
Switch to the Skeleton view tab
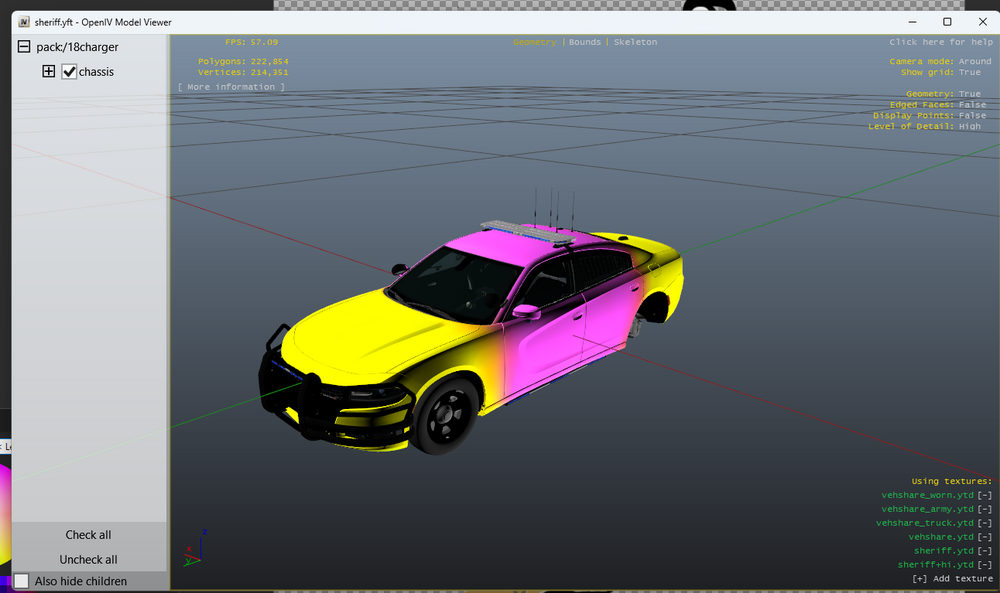click(x=635, y=42)
